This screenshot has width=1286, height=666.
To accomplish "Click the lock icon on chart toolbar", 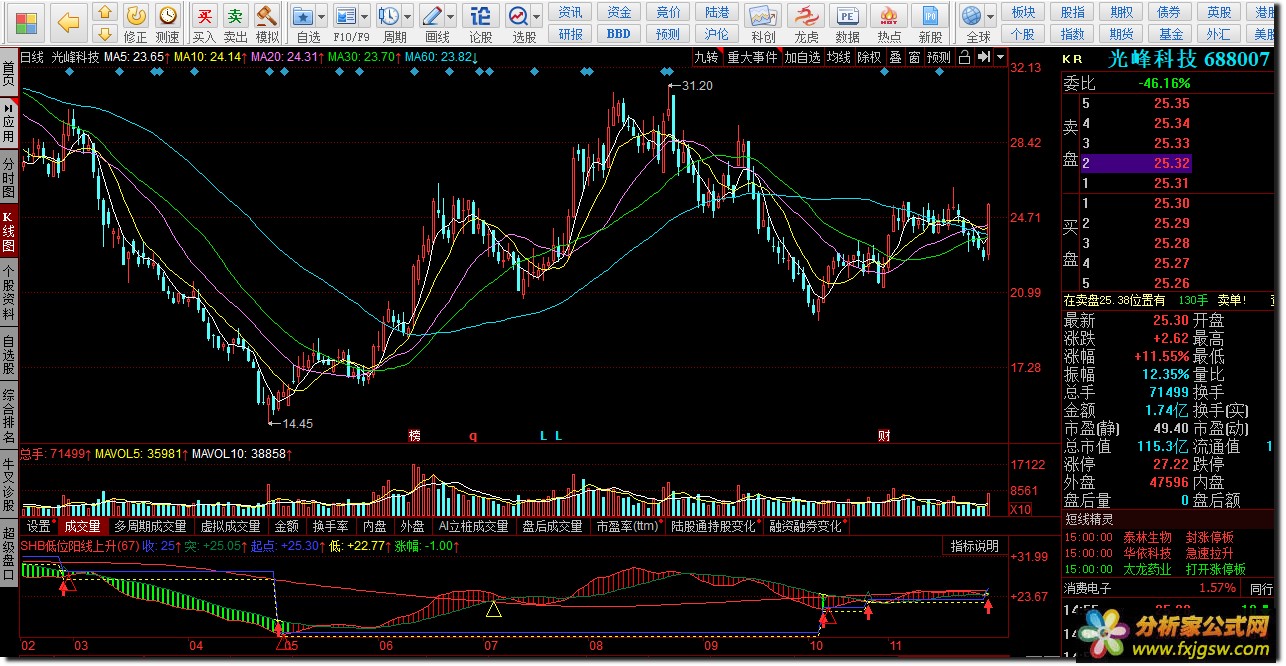I will coord(963,57).
